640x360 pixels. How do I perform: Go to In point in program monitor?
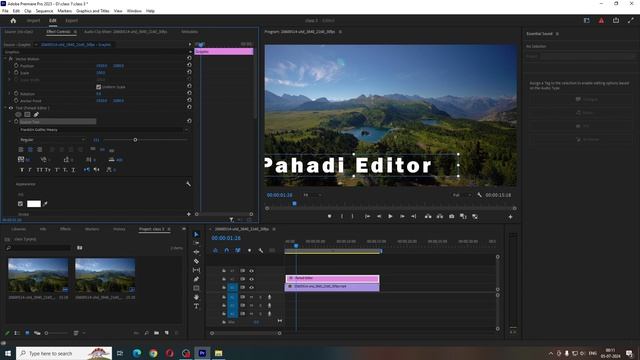tap(367, 216)
